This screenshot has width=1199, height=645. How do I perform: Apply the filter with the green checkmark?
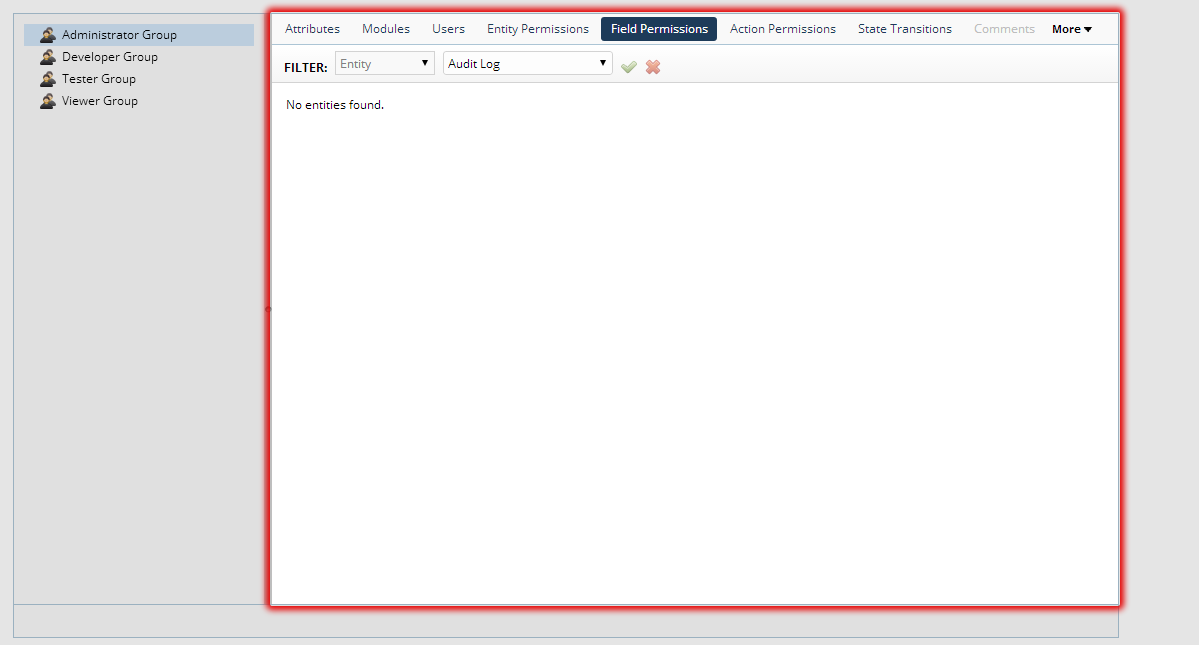point(629,67)
